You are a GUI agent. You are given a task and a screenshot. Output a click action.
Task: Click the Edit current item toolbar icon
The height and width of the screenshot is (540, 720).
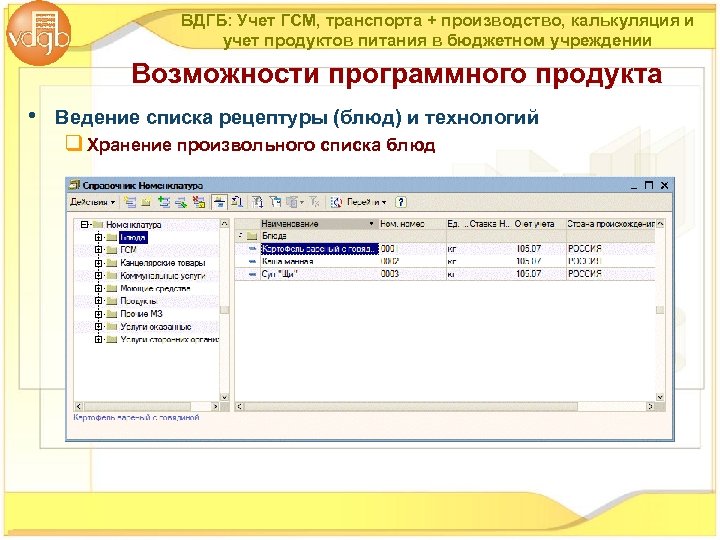pyautogui.click(x=181, y=202)
